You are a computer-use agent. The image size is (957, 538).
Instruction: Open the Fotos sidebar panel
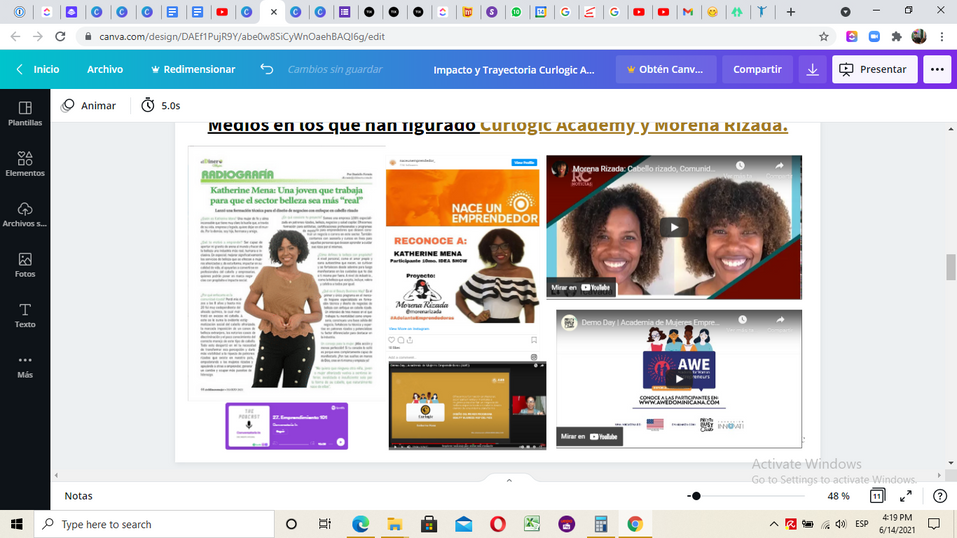click(25, 266)
